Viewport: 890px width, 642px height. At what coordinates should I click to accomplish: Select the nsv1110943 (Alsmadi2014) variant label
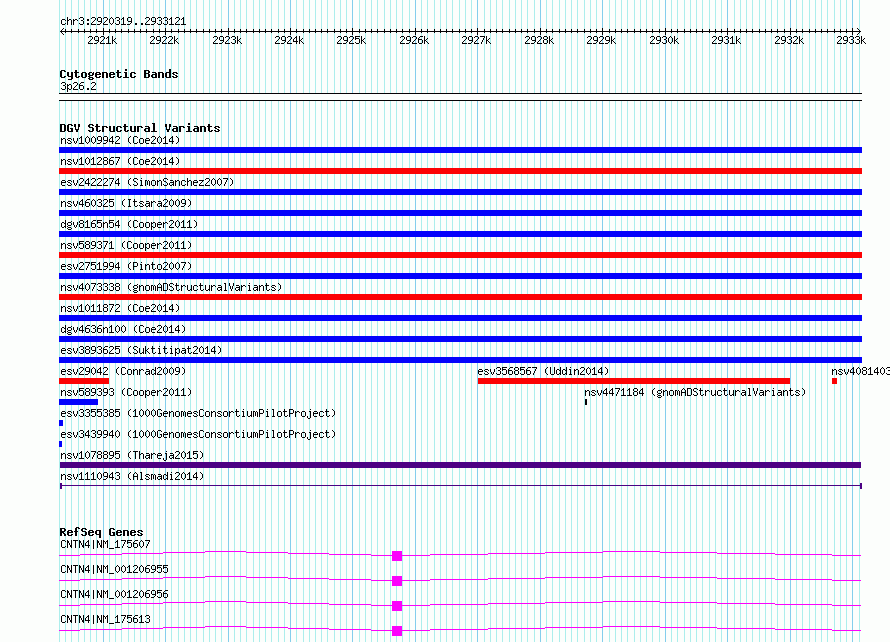[132, 476]
